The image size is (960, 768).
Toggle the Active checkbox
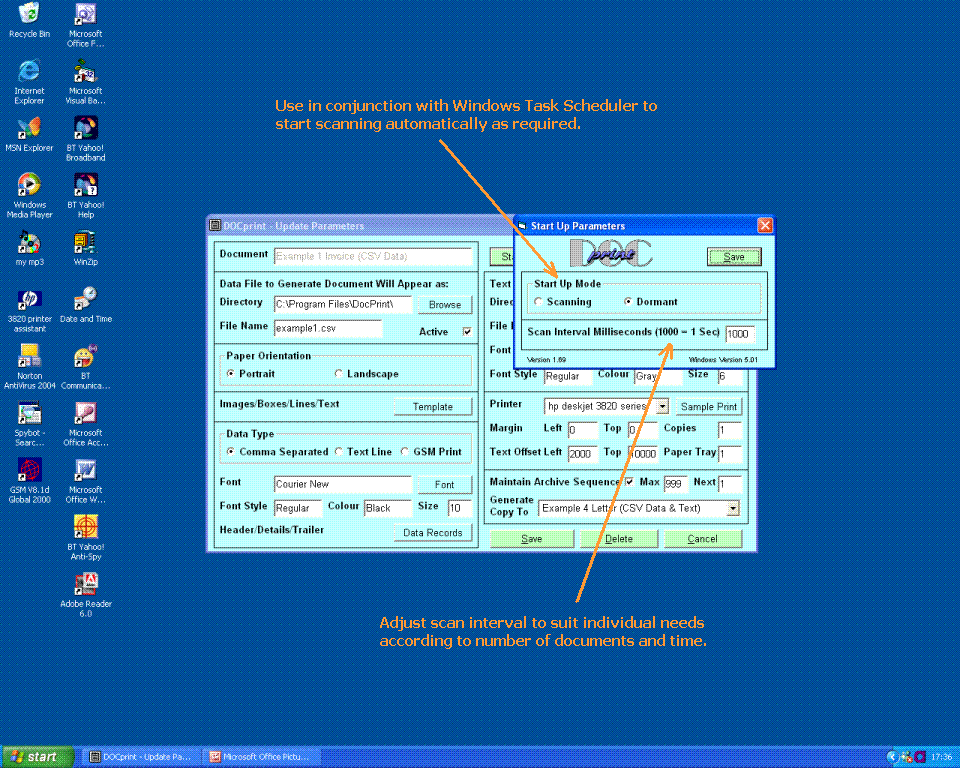466,332
